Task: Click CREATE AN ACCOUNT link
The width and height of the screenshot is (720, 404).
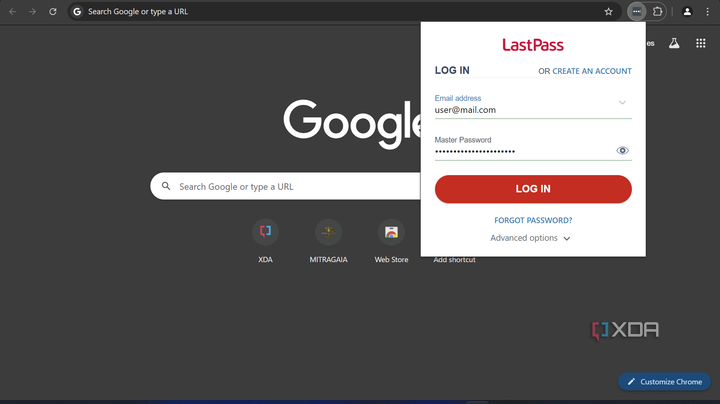Action: click(x=592, y=71)
